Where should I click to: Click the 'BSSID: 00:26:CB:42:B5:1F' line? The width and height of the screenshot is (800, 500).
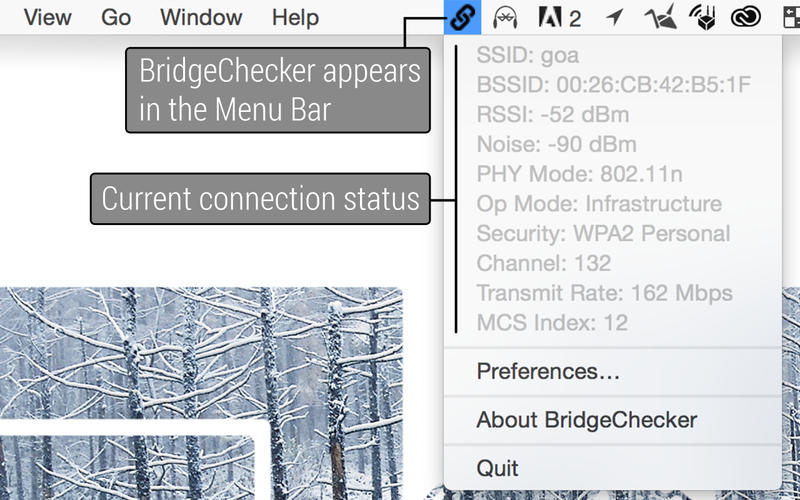point(613,85)
